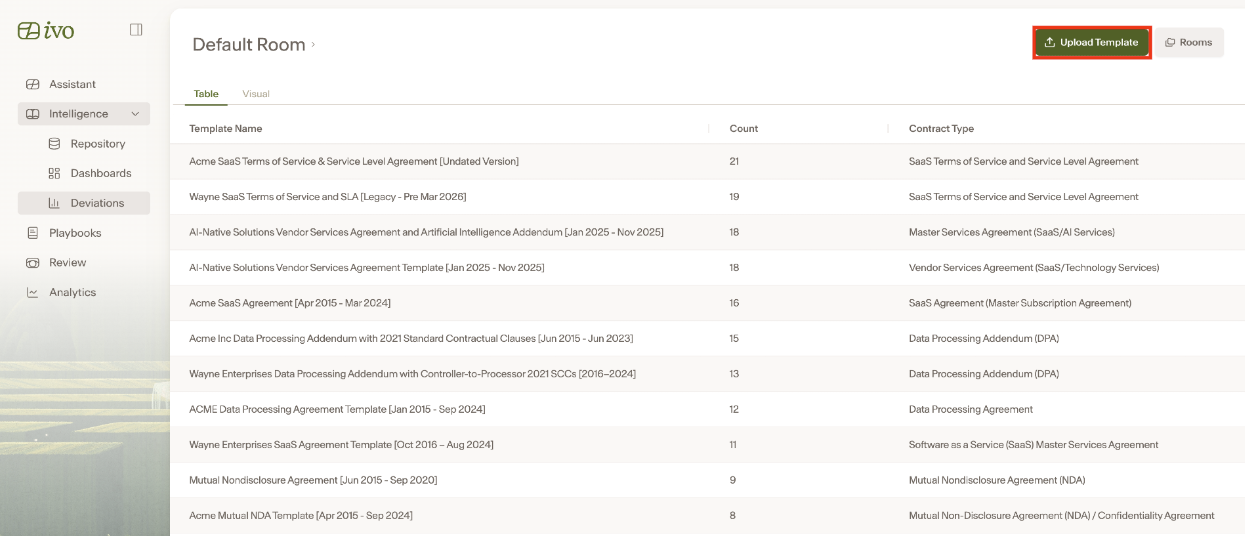Click the Analytics line chart icon
Screen dimensions: 1245x536
coord(32,292)
